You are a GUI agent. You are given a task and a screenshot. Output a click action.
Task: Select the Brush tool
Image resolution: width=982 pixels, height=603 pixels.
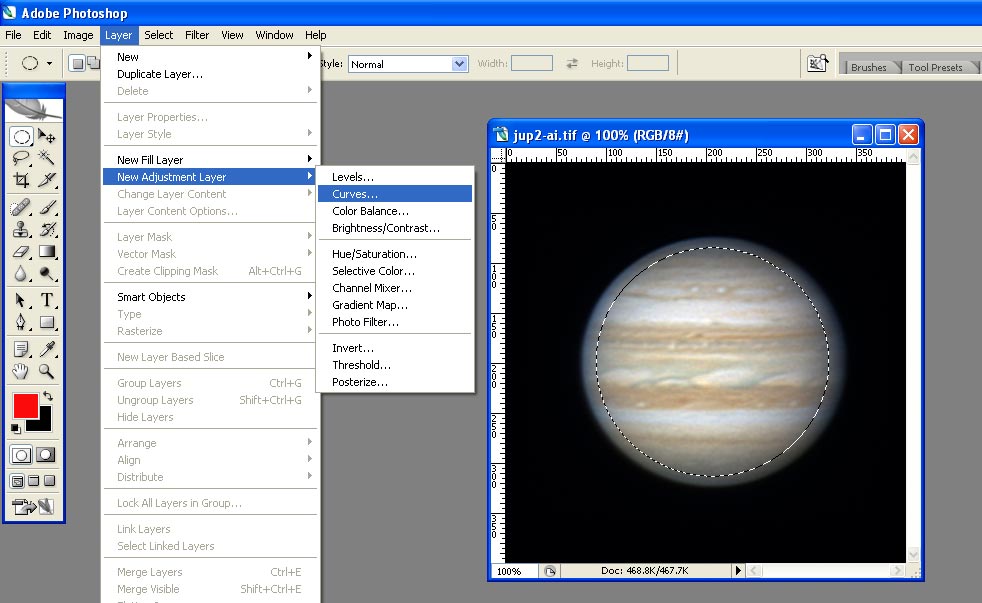pos(46,207)
